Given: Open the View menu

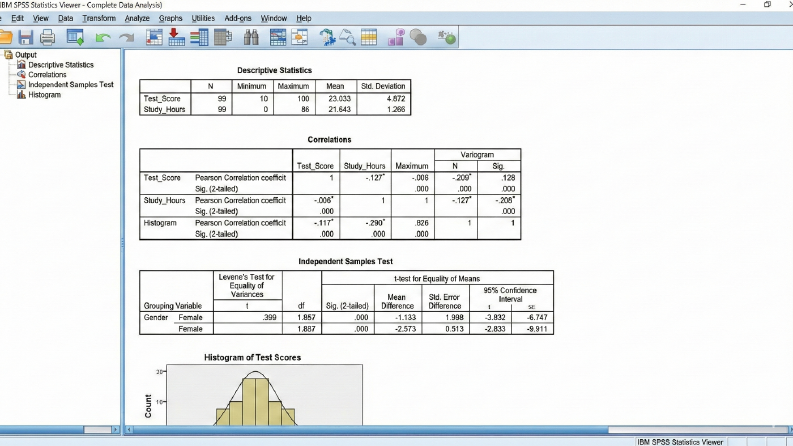Looking at the screenshot, I should [x=41, y=18].
